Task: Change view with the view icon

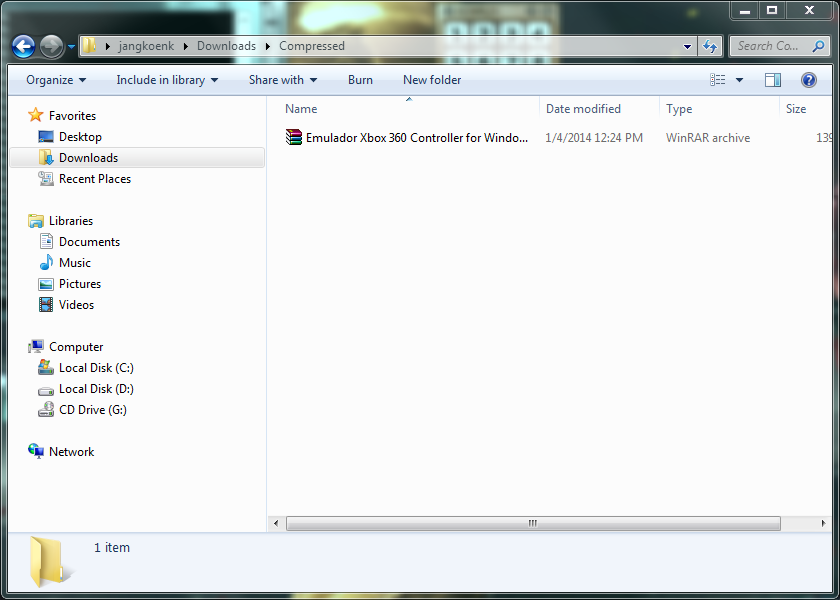Action: click(718, 80)
